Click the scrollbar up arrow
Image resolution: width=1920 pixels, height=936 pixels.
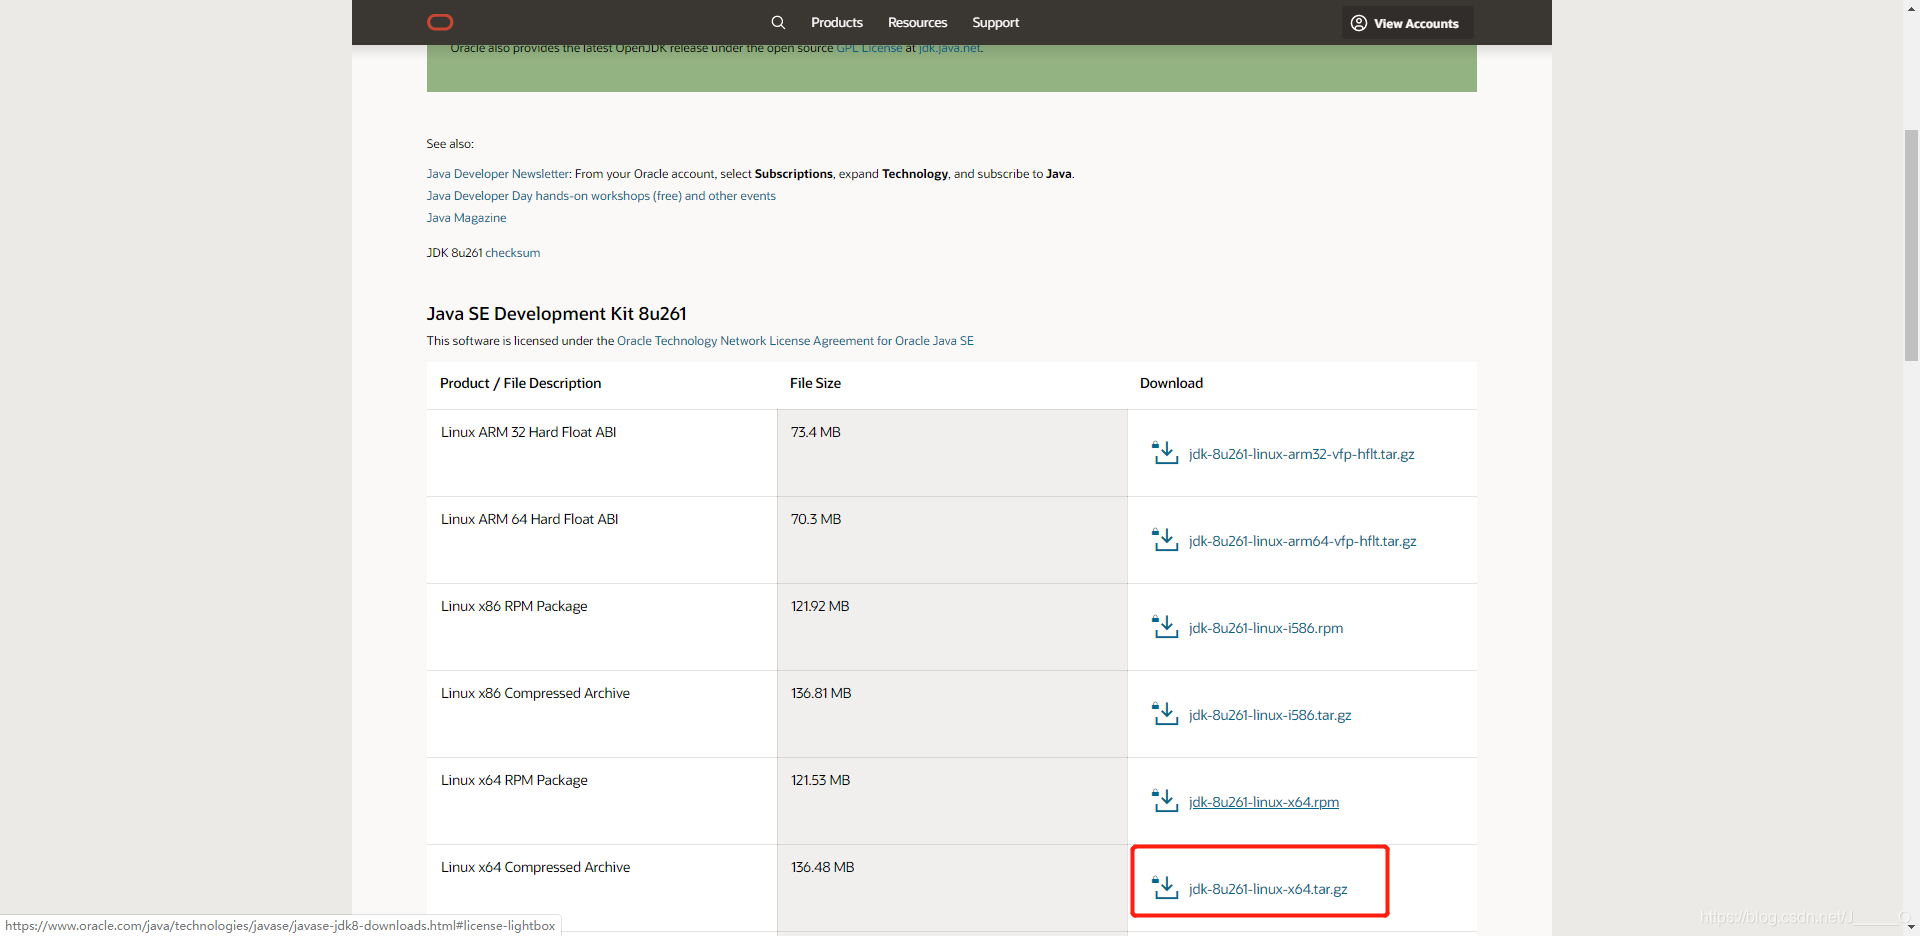(1911, 8)
